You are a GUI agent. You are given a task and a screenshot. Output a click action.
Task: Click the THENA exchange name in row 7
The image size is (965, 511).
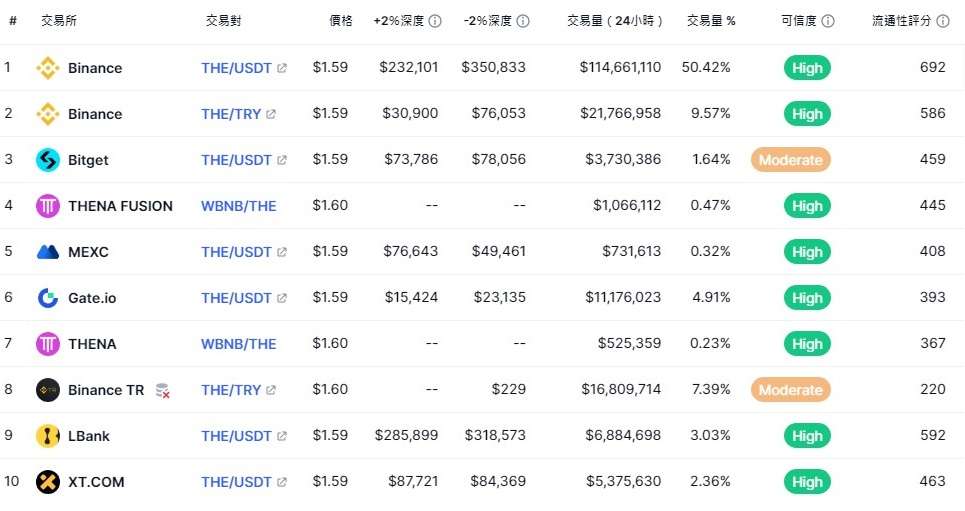[92, 344]
